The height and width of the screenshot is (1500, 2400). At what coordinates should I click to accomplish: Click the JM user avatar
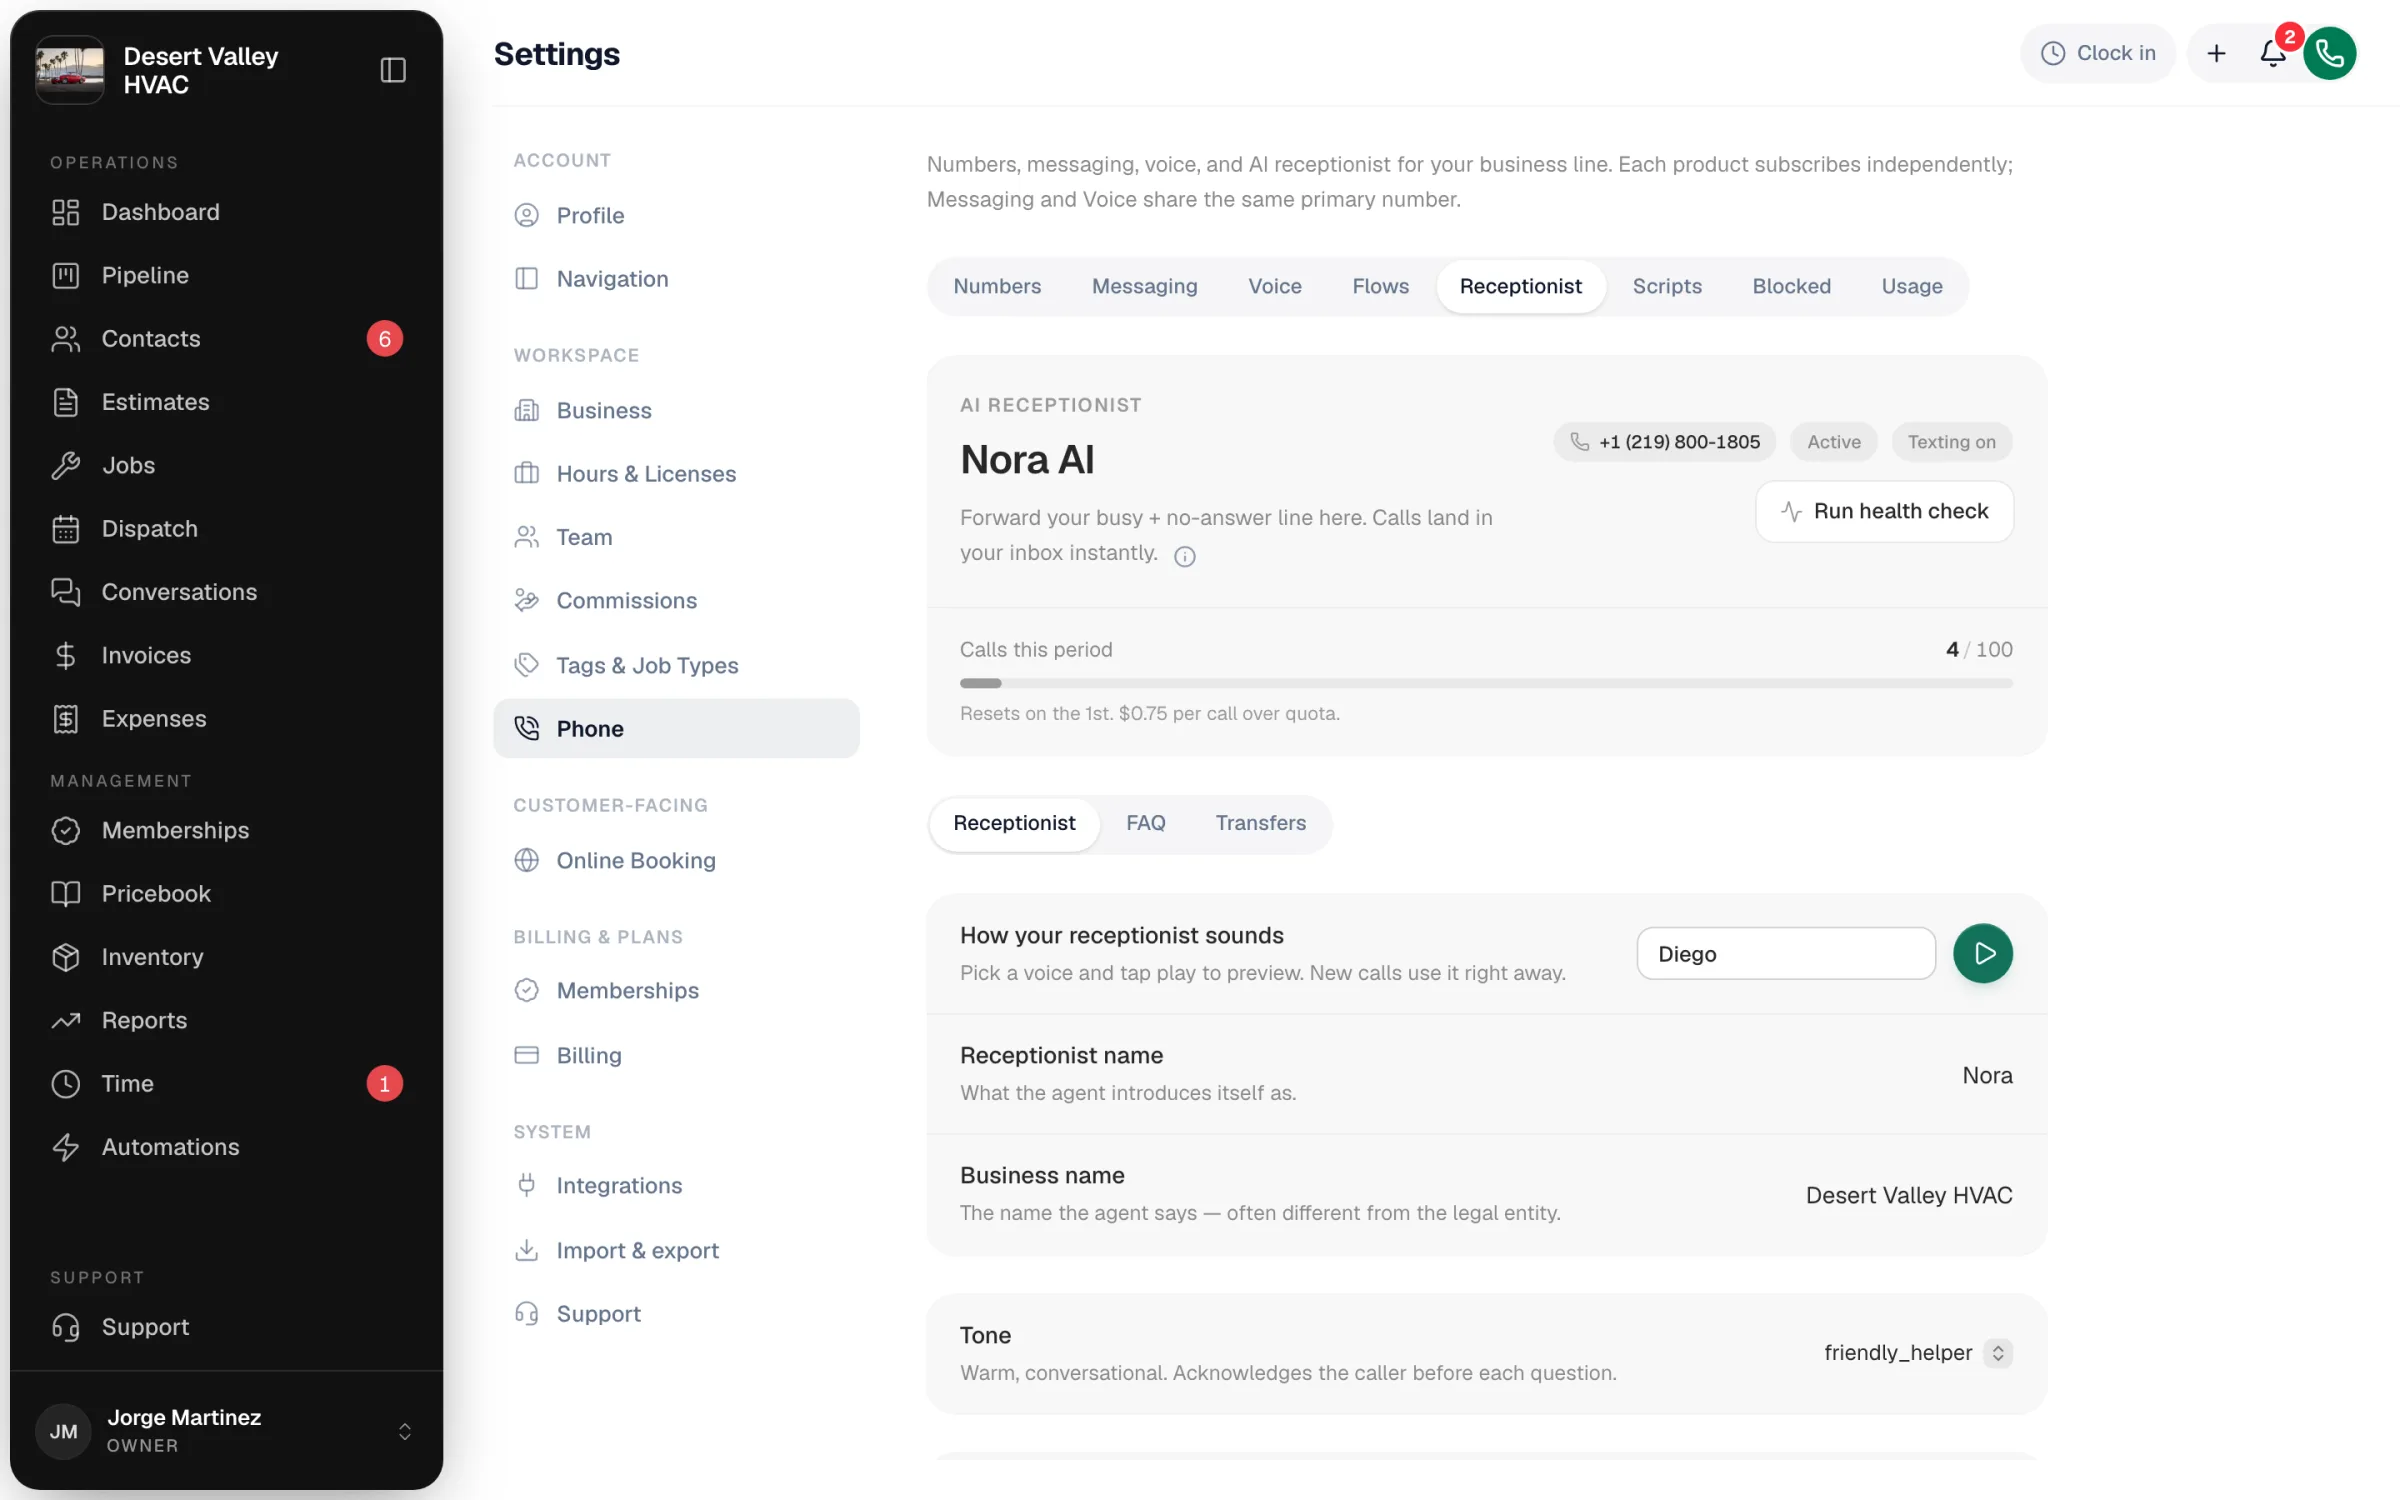point(63,1431)
